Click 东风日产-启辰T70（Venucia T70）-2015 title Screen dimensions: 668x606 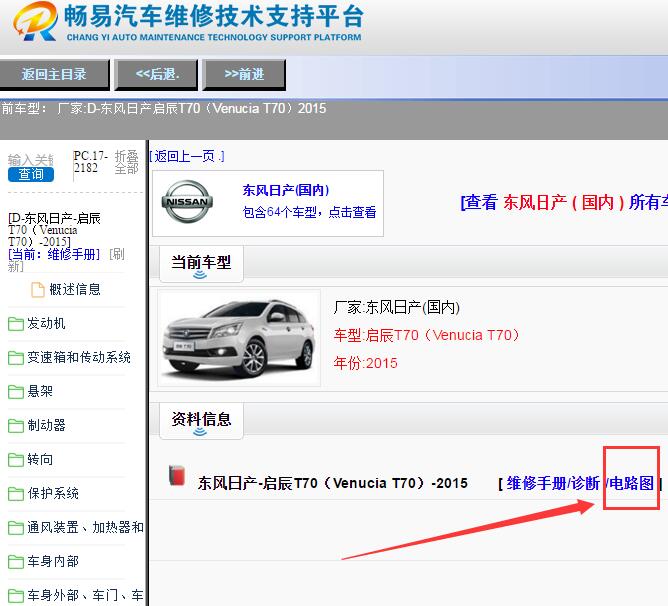point(333,483)
